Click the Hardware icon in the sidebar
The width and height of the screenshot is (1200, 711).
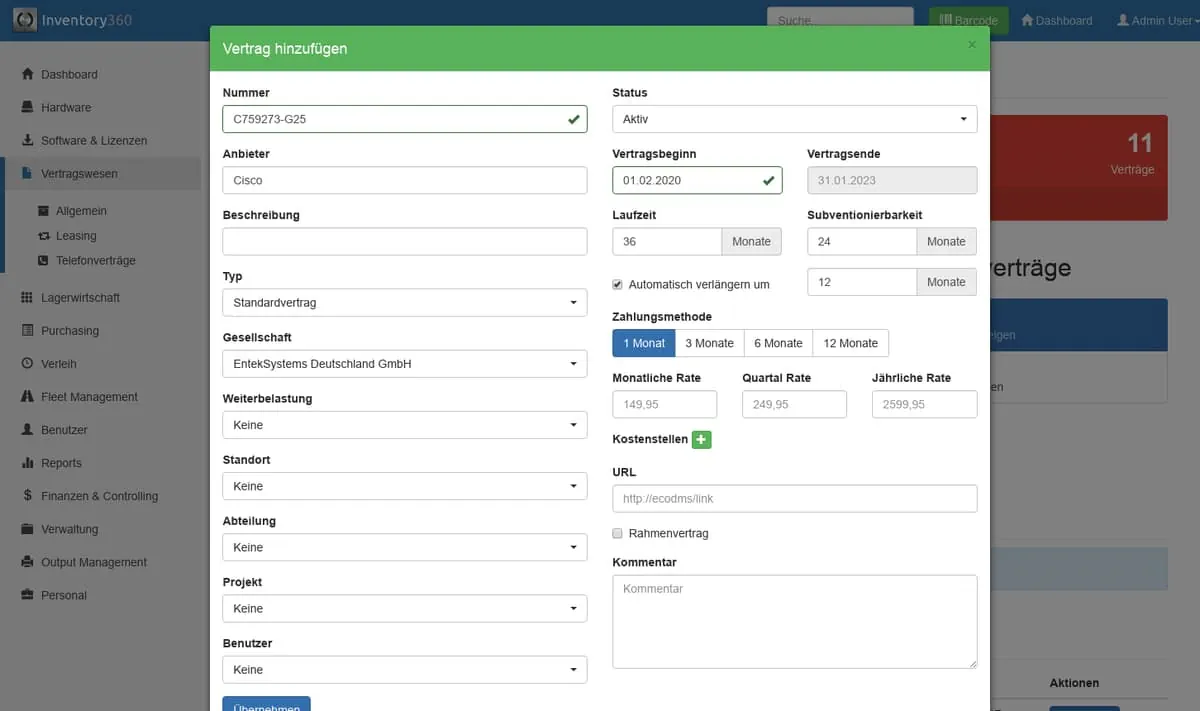pyautogui.click(x=28, y=108)
